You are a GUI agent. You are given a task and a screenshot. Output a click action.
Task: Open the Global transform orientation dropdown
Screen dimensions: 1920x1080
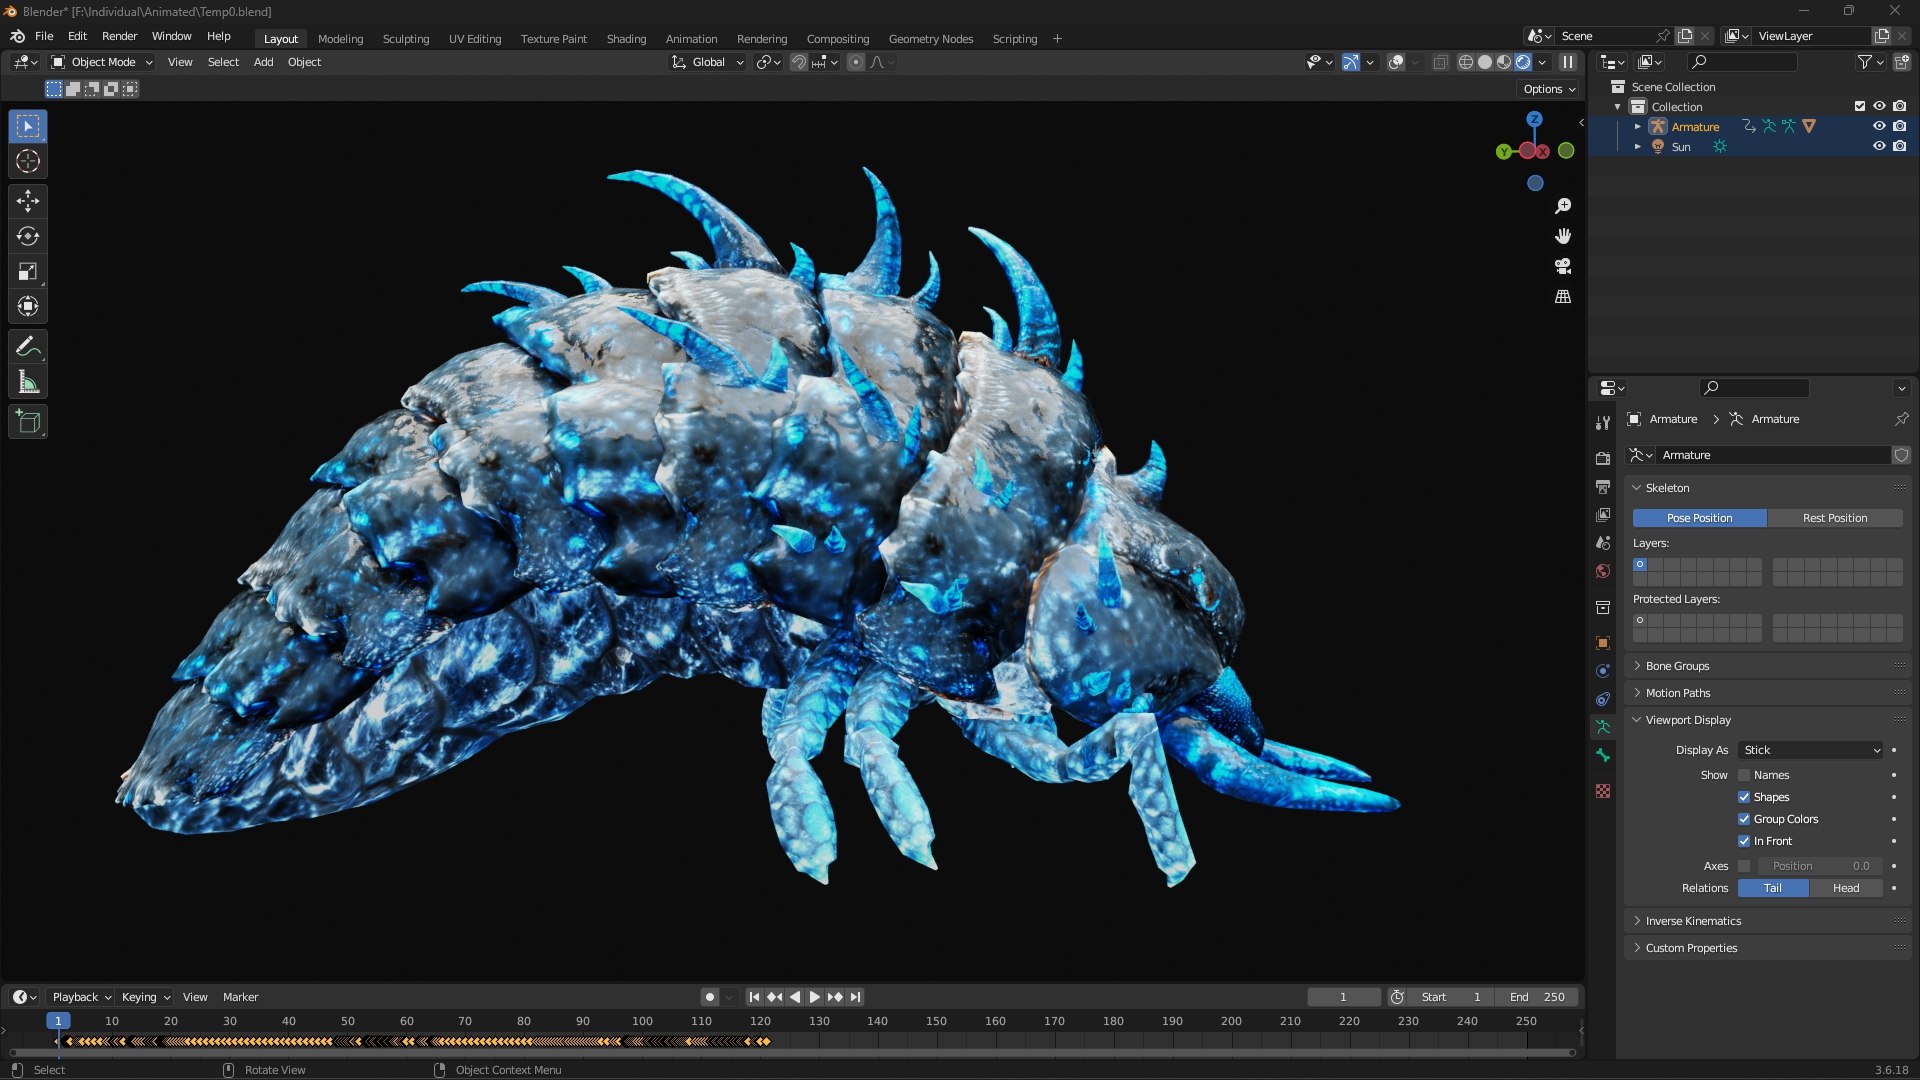(708, 62)
